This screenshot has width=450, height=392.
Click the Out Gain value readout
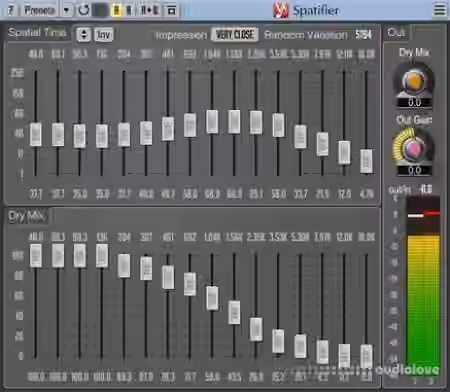point(414,171)
